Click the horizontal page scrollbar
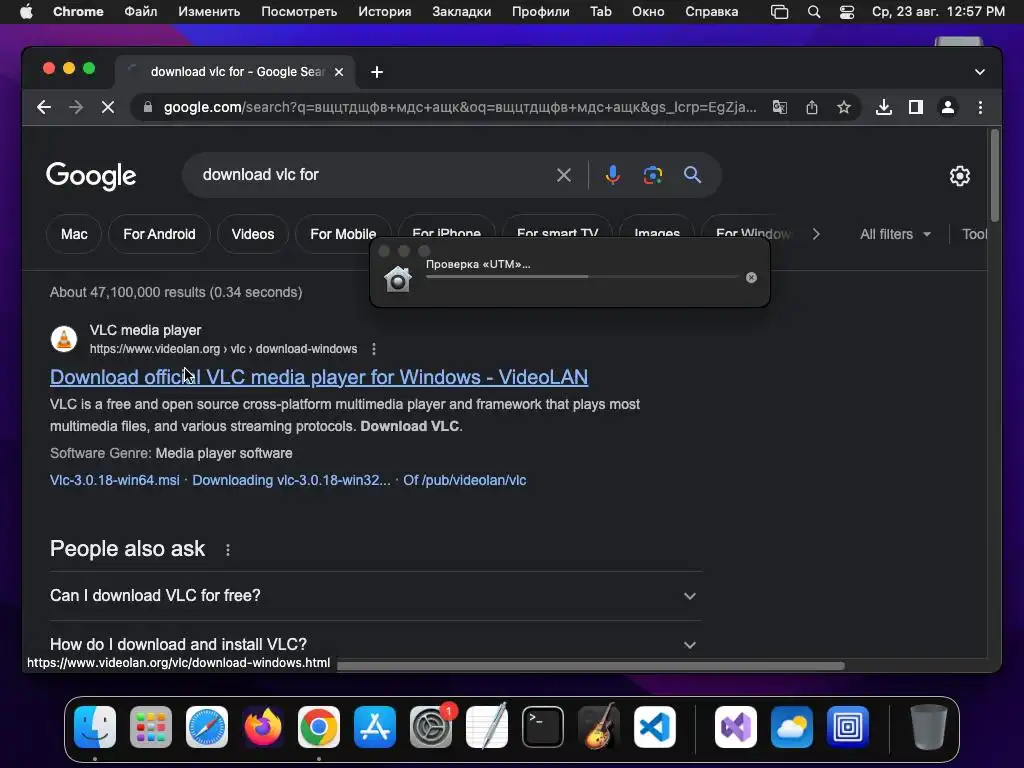Screen dimensions: 1024x768 [590, 666]
